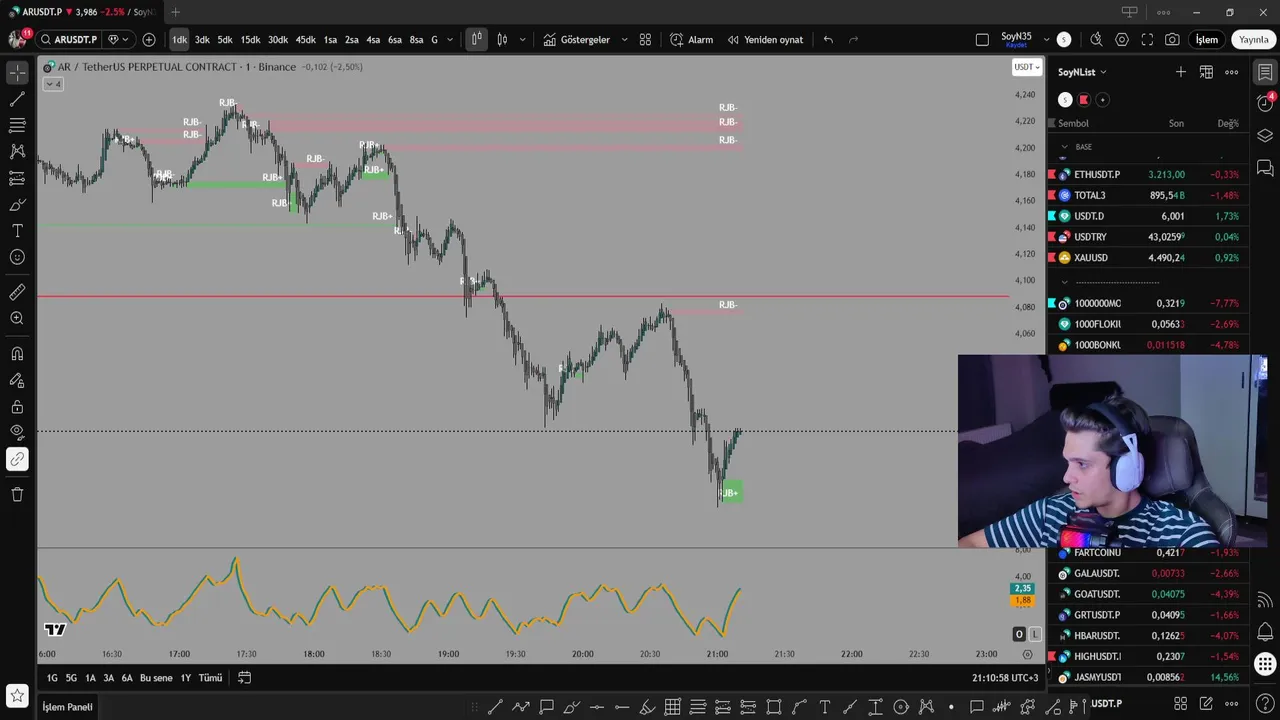Viewport: 1280px width, 720px height.
Task: Open the favorites star toolbar button
Action: coord(17,695)
